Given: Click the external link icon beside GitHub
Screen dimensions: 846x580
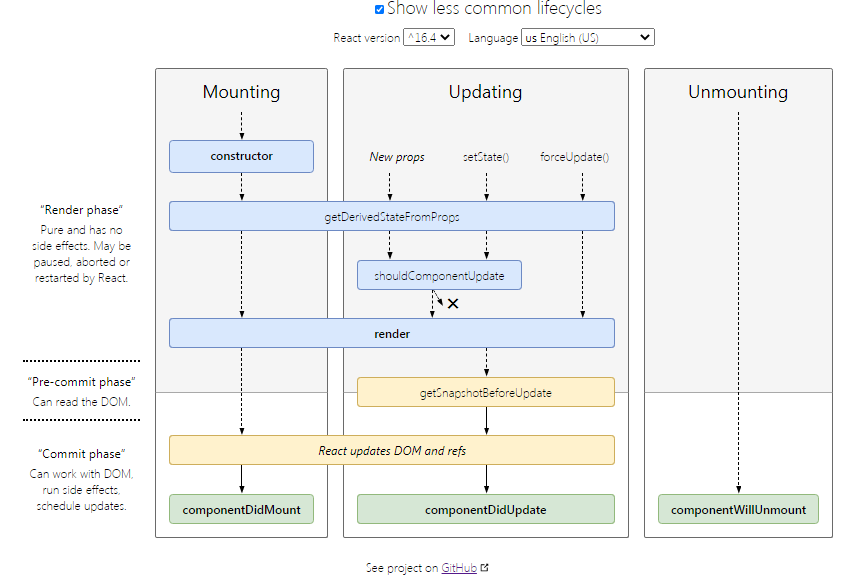Looking at the screenshot, I should tap(485, 568).
